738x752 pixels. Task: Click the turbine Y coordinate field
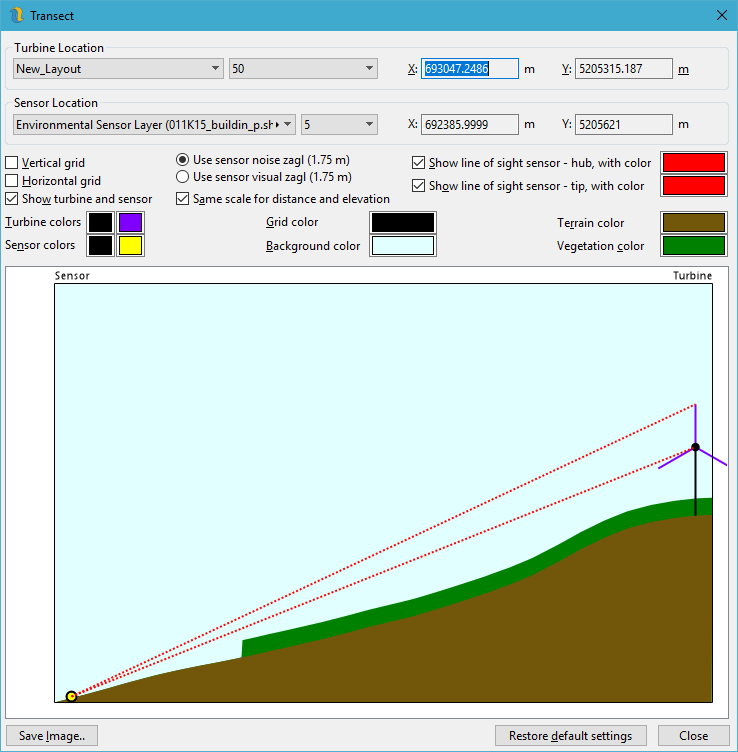[x=624, y=69]
